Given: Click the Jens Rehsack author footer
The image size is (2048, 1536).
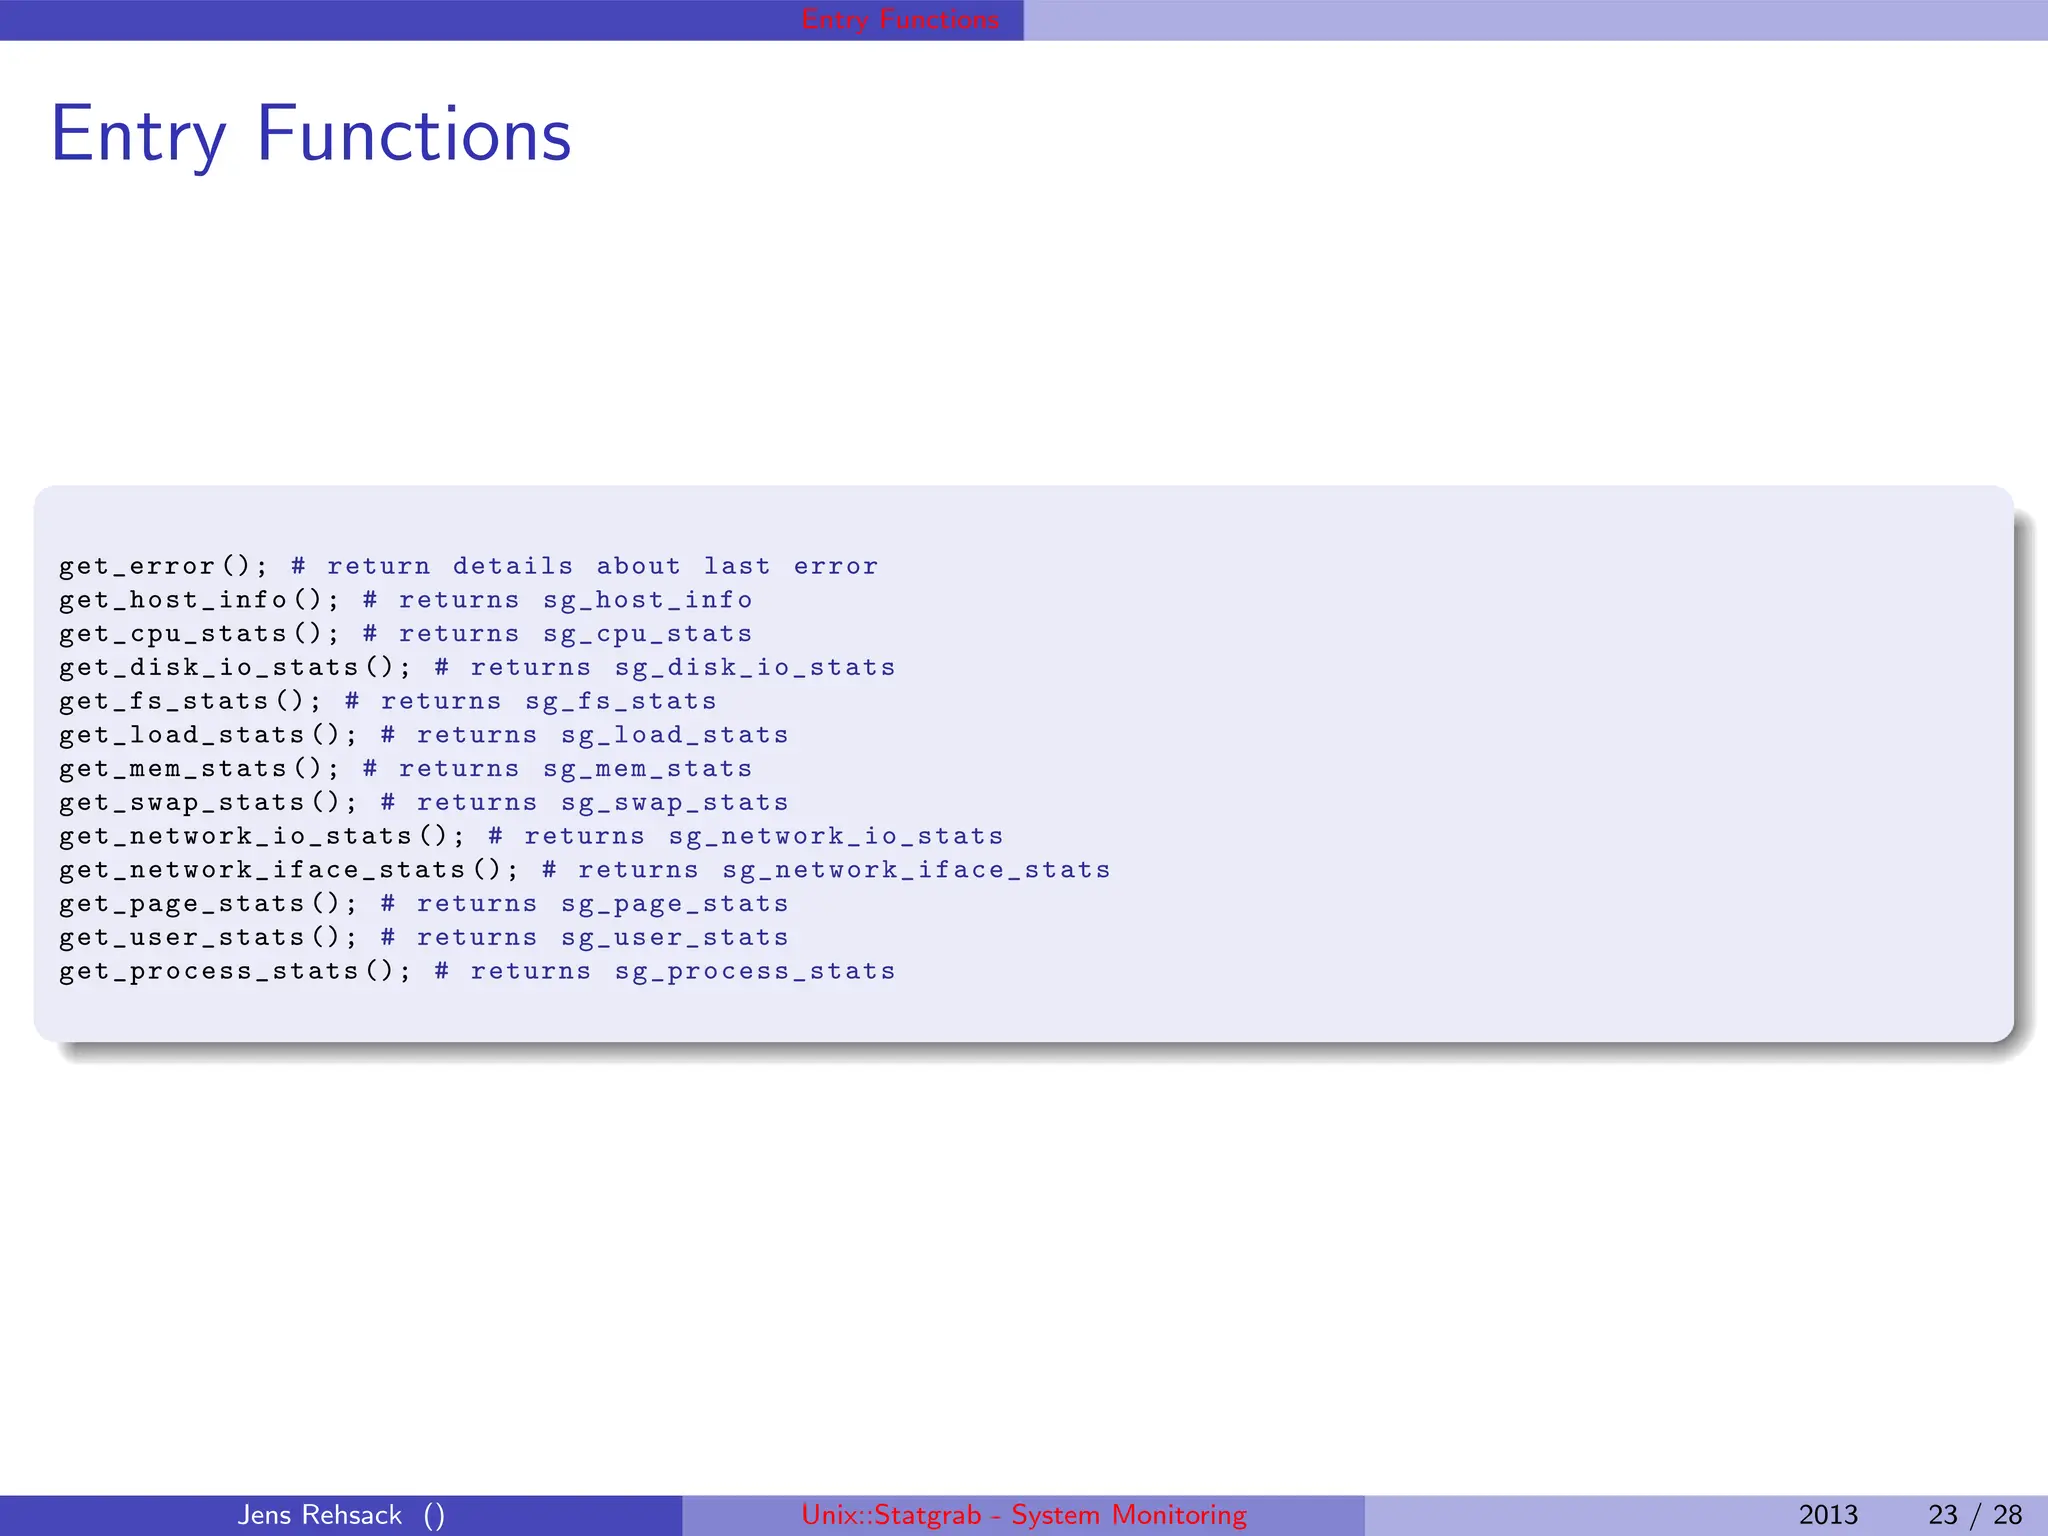Looking at the screenshot, I should click(341, 1515).
